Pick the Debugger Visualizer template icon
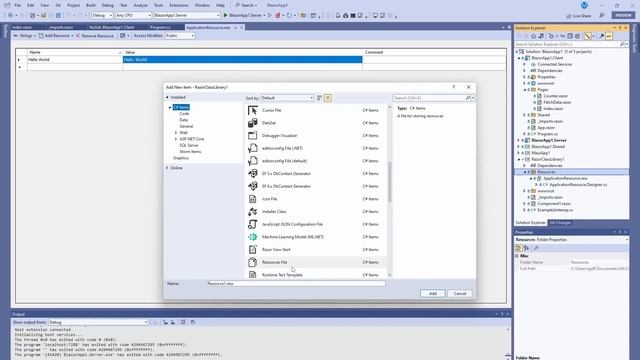The width and height of the screenshot is (640, 360). 253,136
